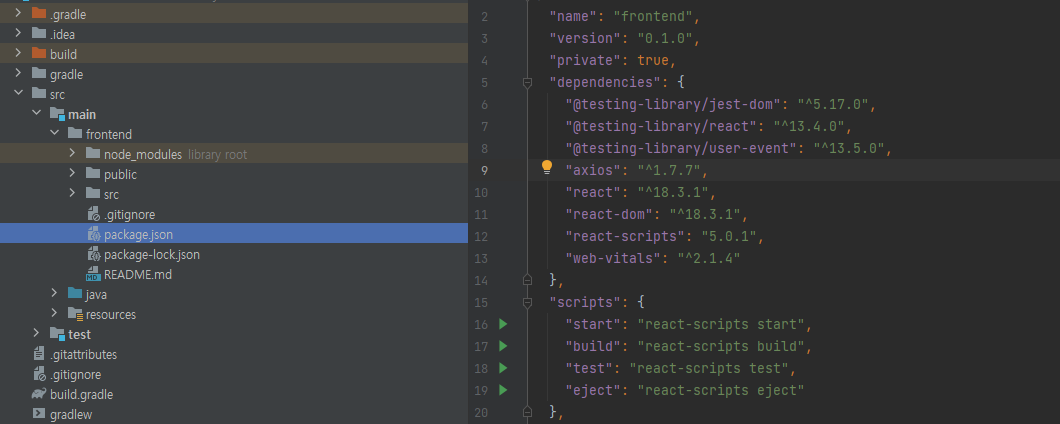Click the public folder icon
The width and height of the screenshot is (1060, 424).
click(93, 174)
